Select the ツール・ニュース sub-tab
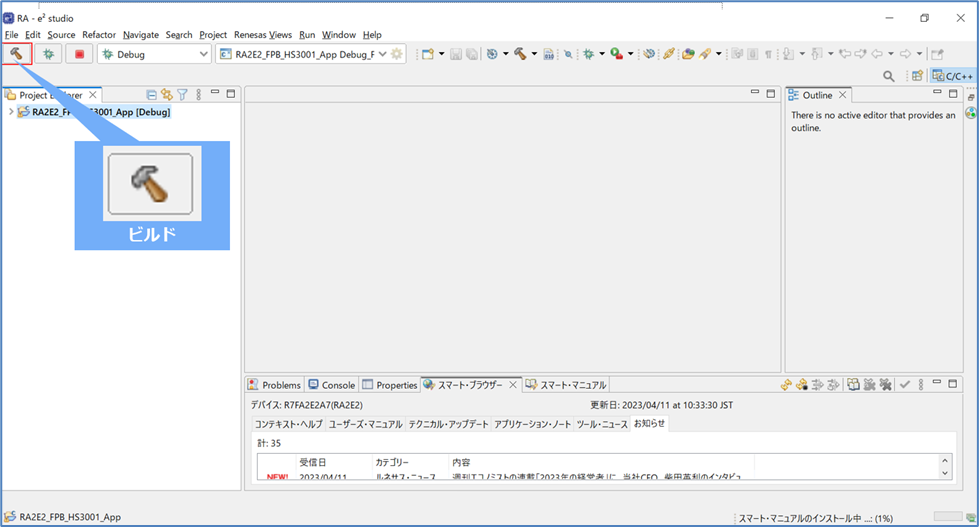 click(x=602, y=424)
